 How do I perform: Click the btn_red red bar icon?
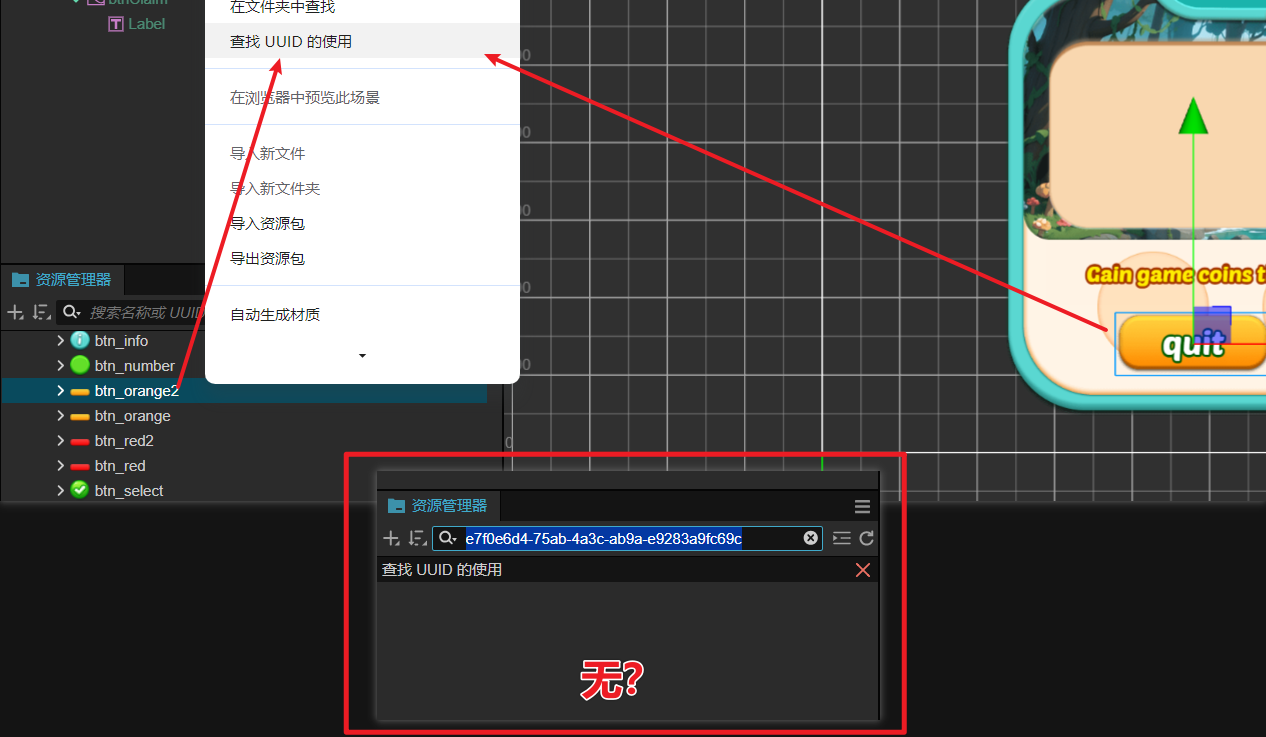tap(80, 466)
